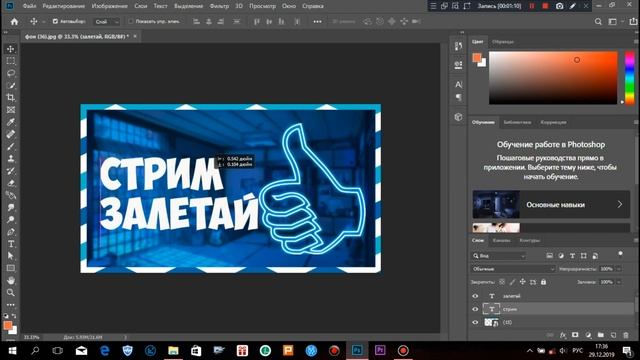This screenshot has height=360, width=640.
Task: Open the Paragraph panel icon
Action: pos(458,97)
